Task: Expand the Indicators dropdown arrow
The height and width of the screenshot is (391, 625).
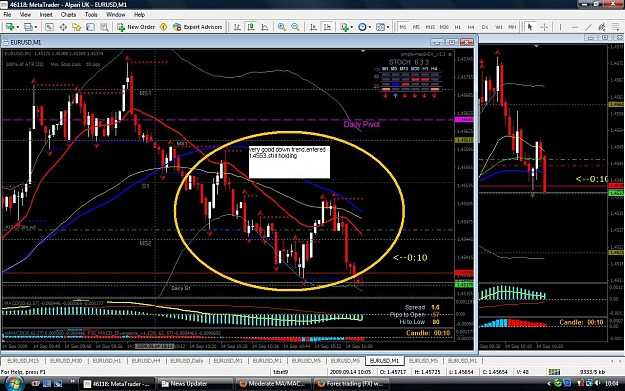Action: coord(352,27)
